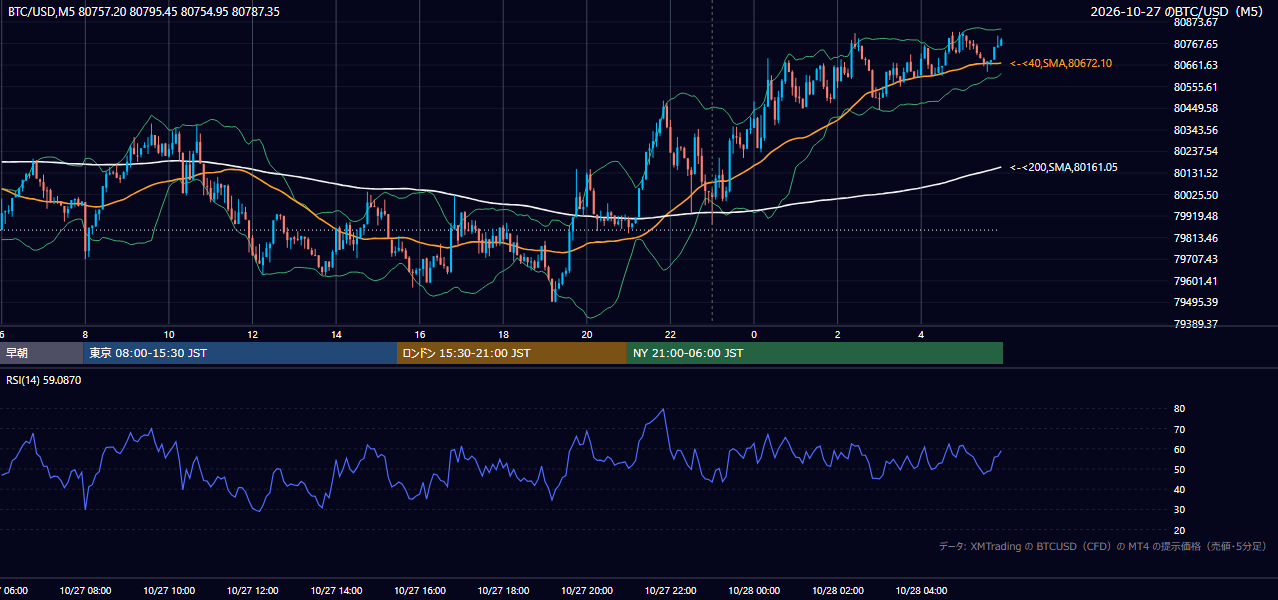Select the NY 21:00-06:00 JST session bar
This screenshot has width=1278, height=600.
[x=815, y=353]
